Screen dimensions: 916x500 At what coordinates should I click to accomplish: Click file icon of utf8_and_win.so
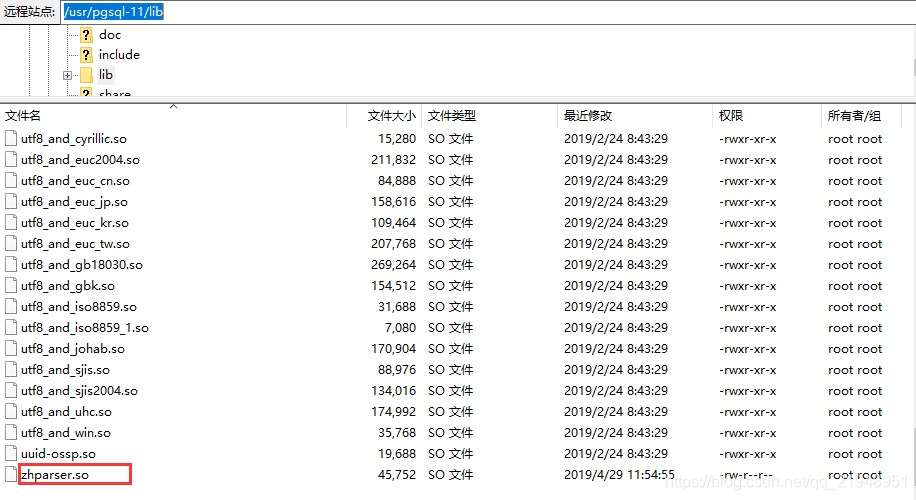click(x=11, y=433)
